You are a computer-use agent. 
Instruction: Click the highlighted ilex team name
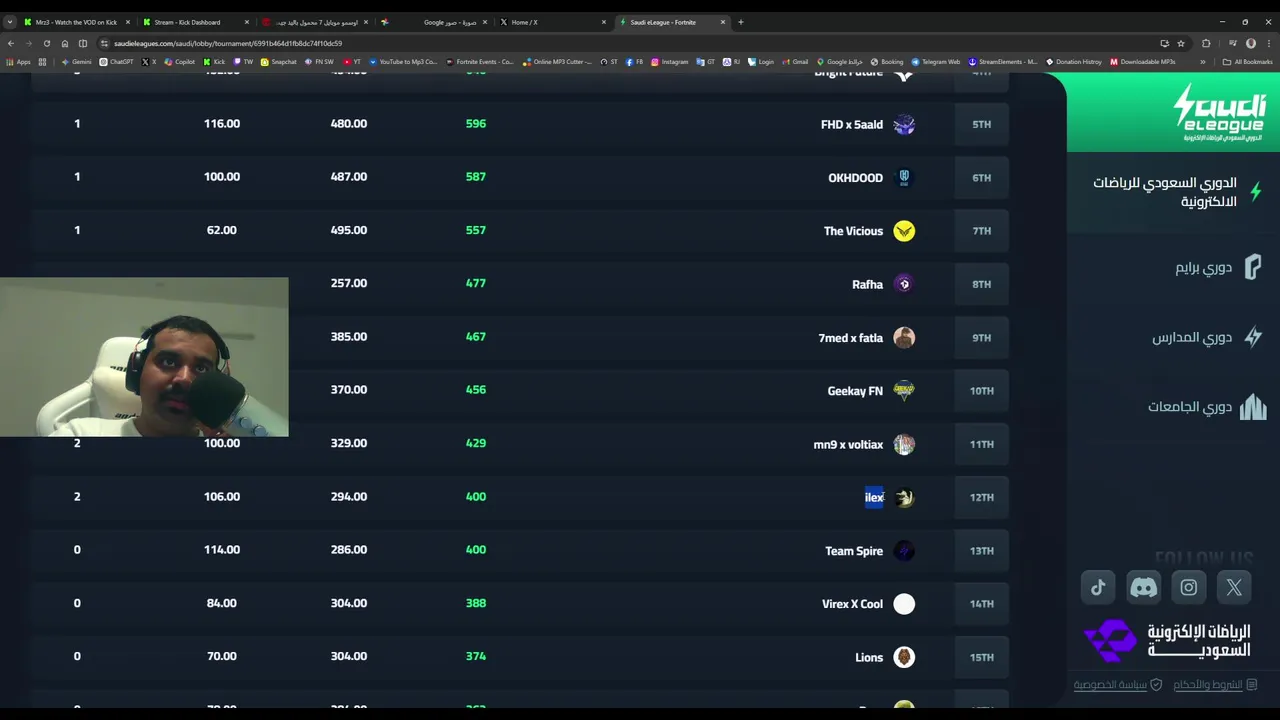(x=874, y=497)
